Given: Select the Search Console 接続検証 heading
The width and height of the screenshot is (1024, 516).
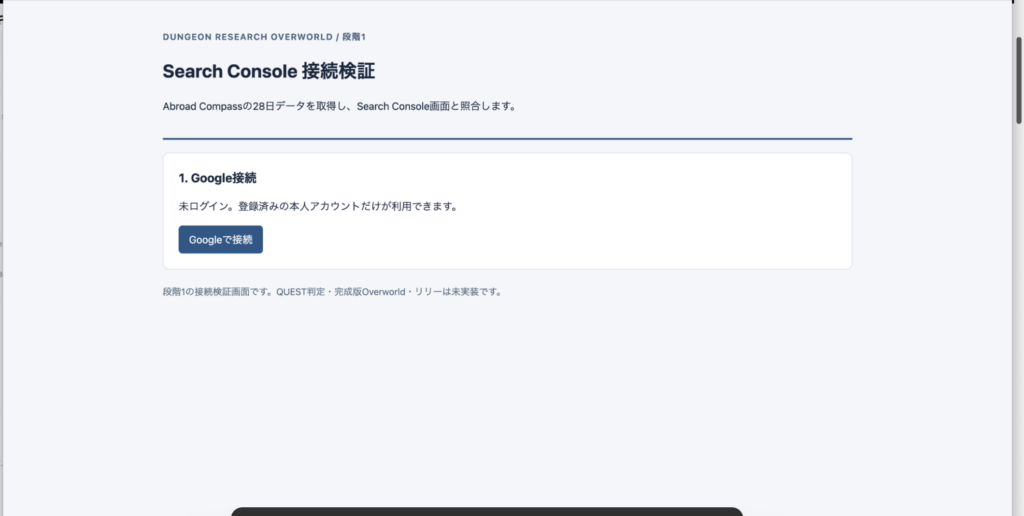Looking at the screenshot, I should [268, 71].
